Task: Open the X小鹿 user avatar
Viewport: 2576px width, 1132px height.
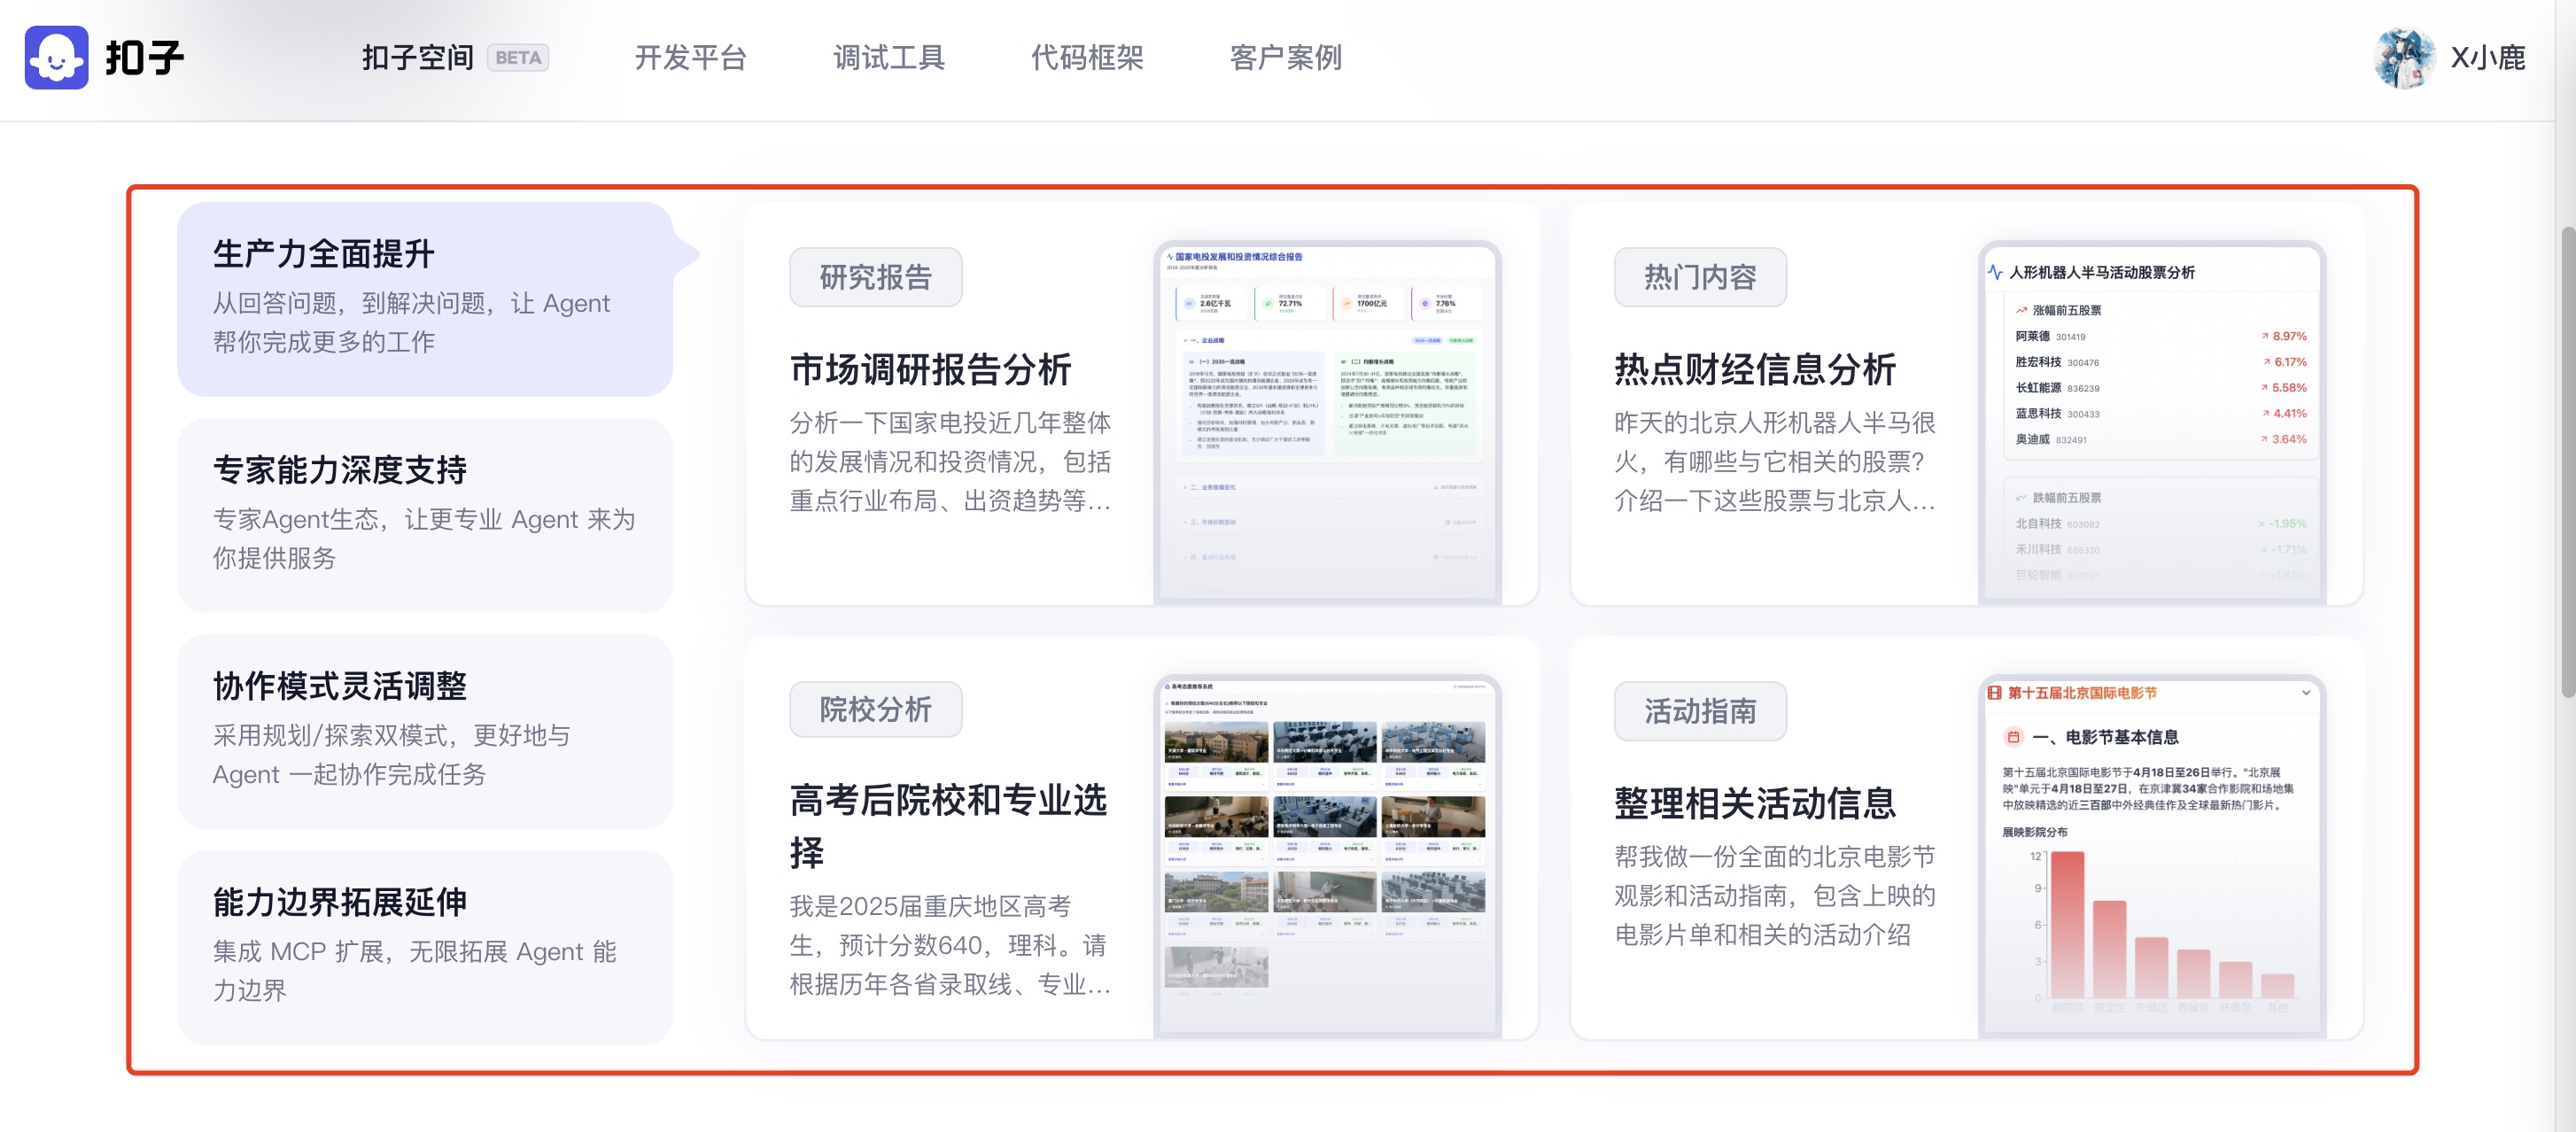Action: pos(2404,58)
